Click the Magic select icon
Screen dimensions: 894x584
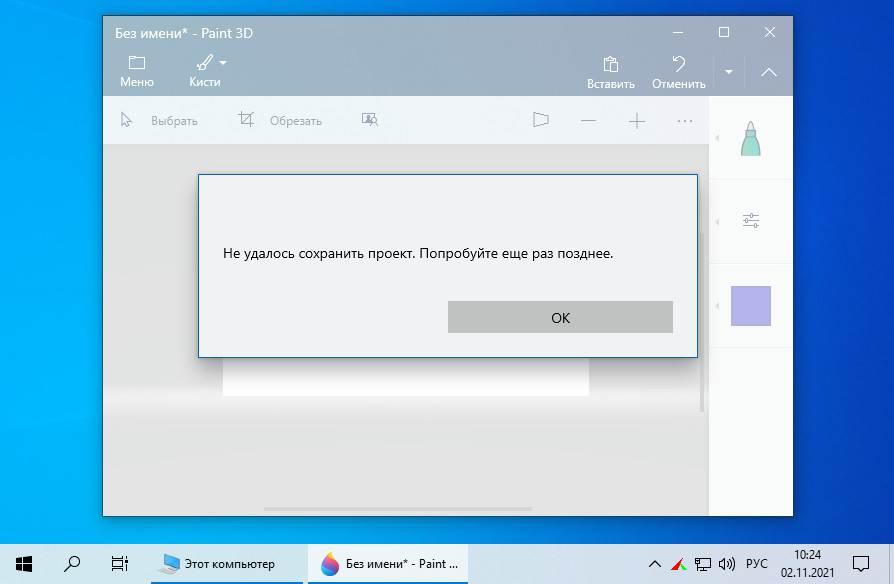coord(370,120)
